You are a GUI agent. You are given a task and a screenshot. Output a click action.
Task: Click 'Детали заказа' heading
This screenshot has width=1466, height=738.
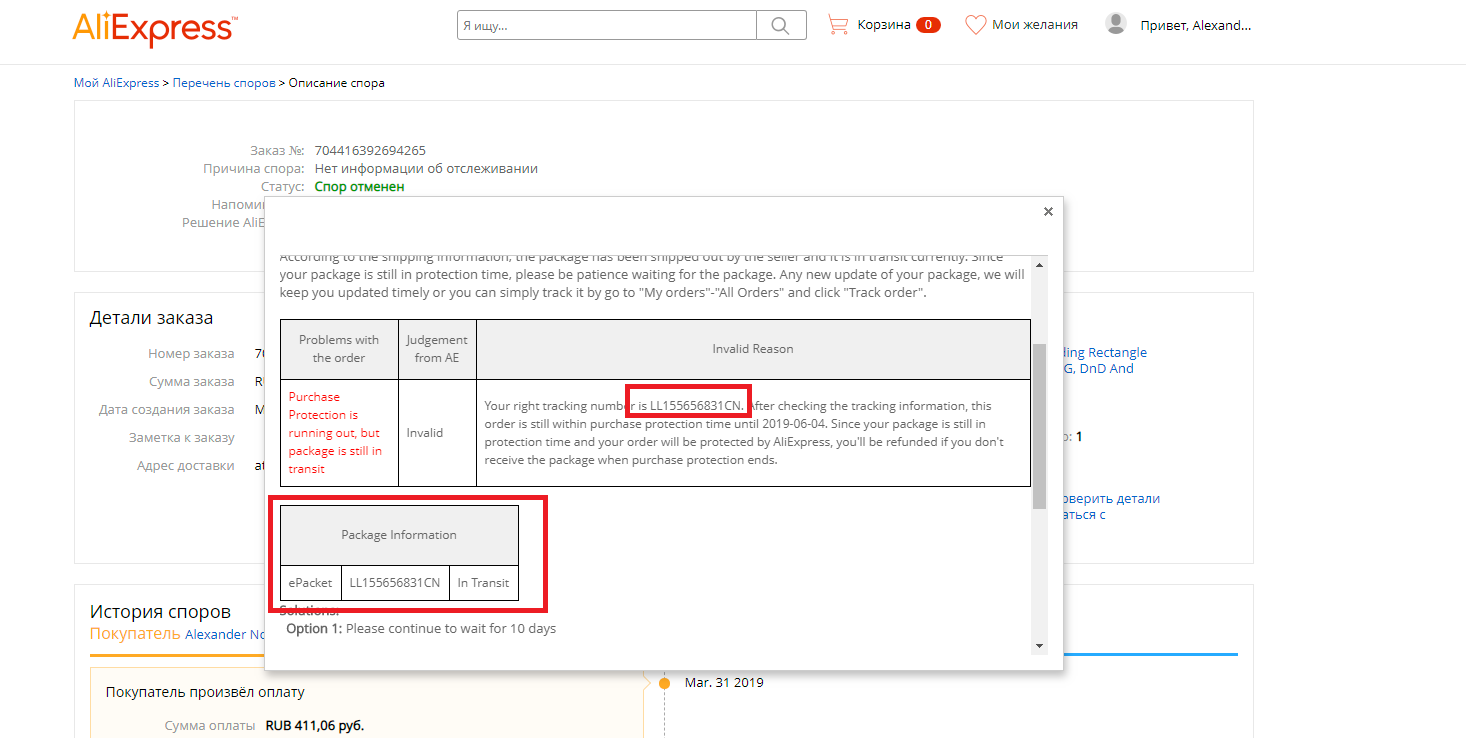[x=151, y=318]
